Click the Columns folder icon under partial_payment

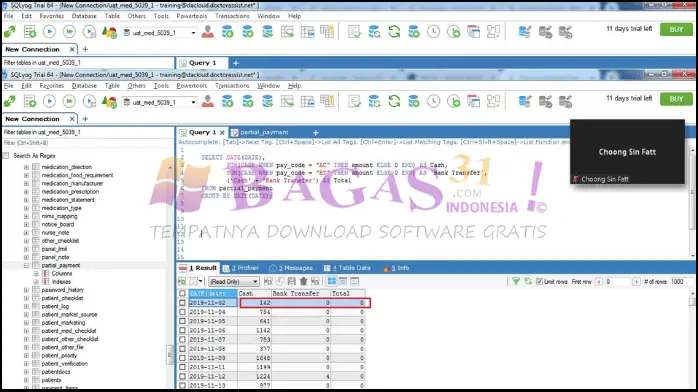tap(45, 274)
